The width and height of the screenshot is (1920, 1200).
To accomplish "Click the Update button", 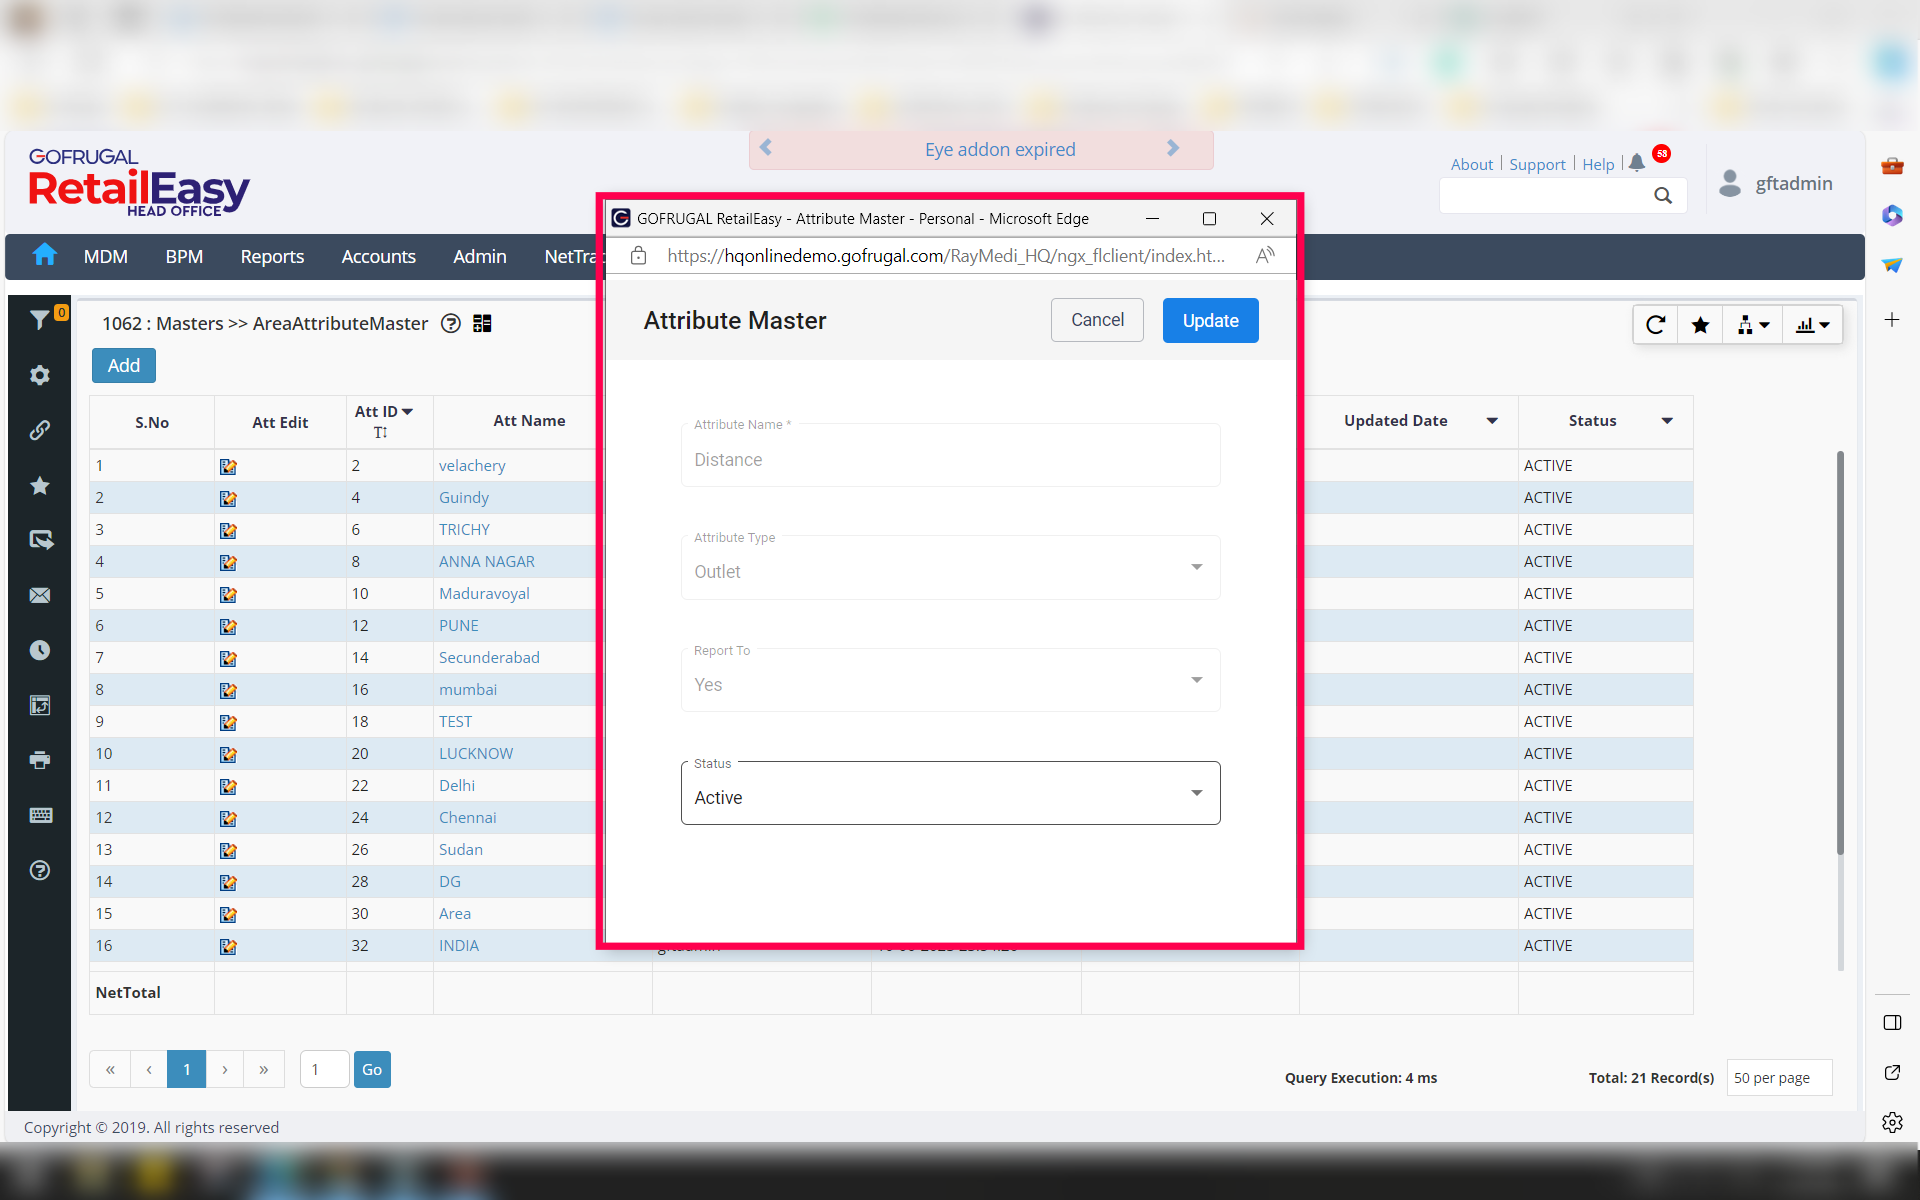I will [1210, 320].
